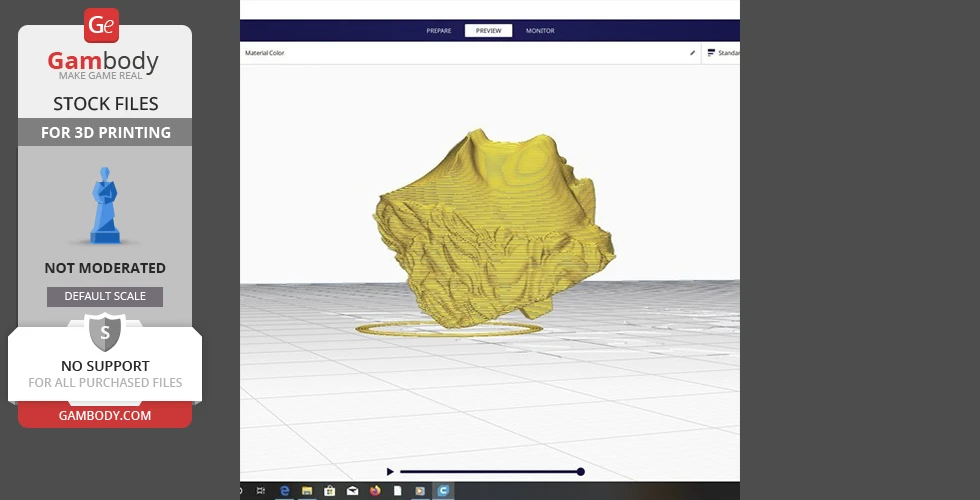The width and height of the screenshot is (980, 500).
Task: Launch Firefox from the taskbar
Action: click(x=374, y=491)
